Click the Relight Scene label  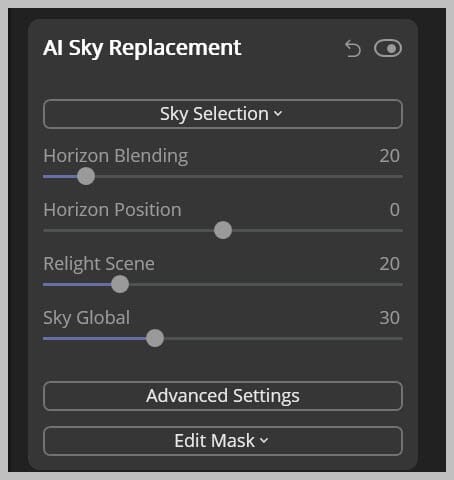(x=99, y=264)
